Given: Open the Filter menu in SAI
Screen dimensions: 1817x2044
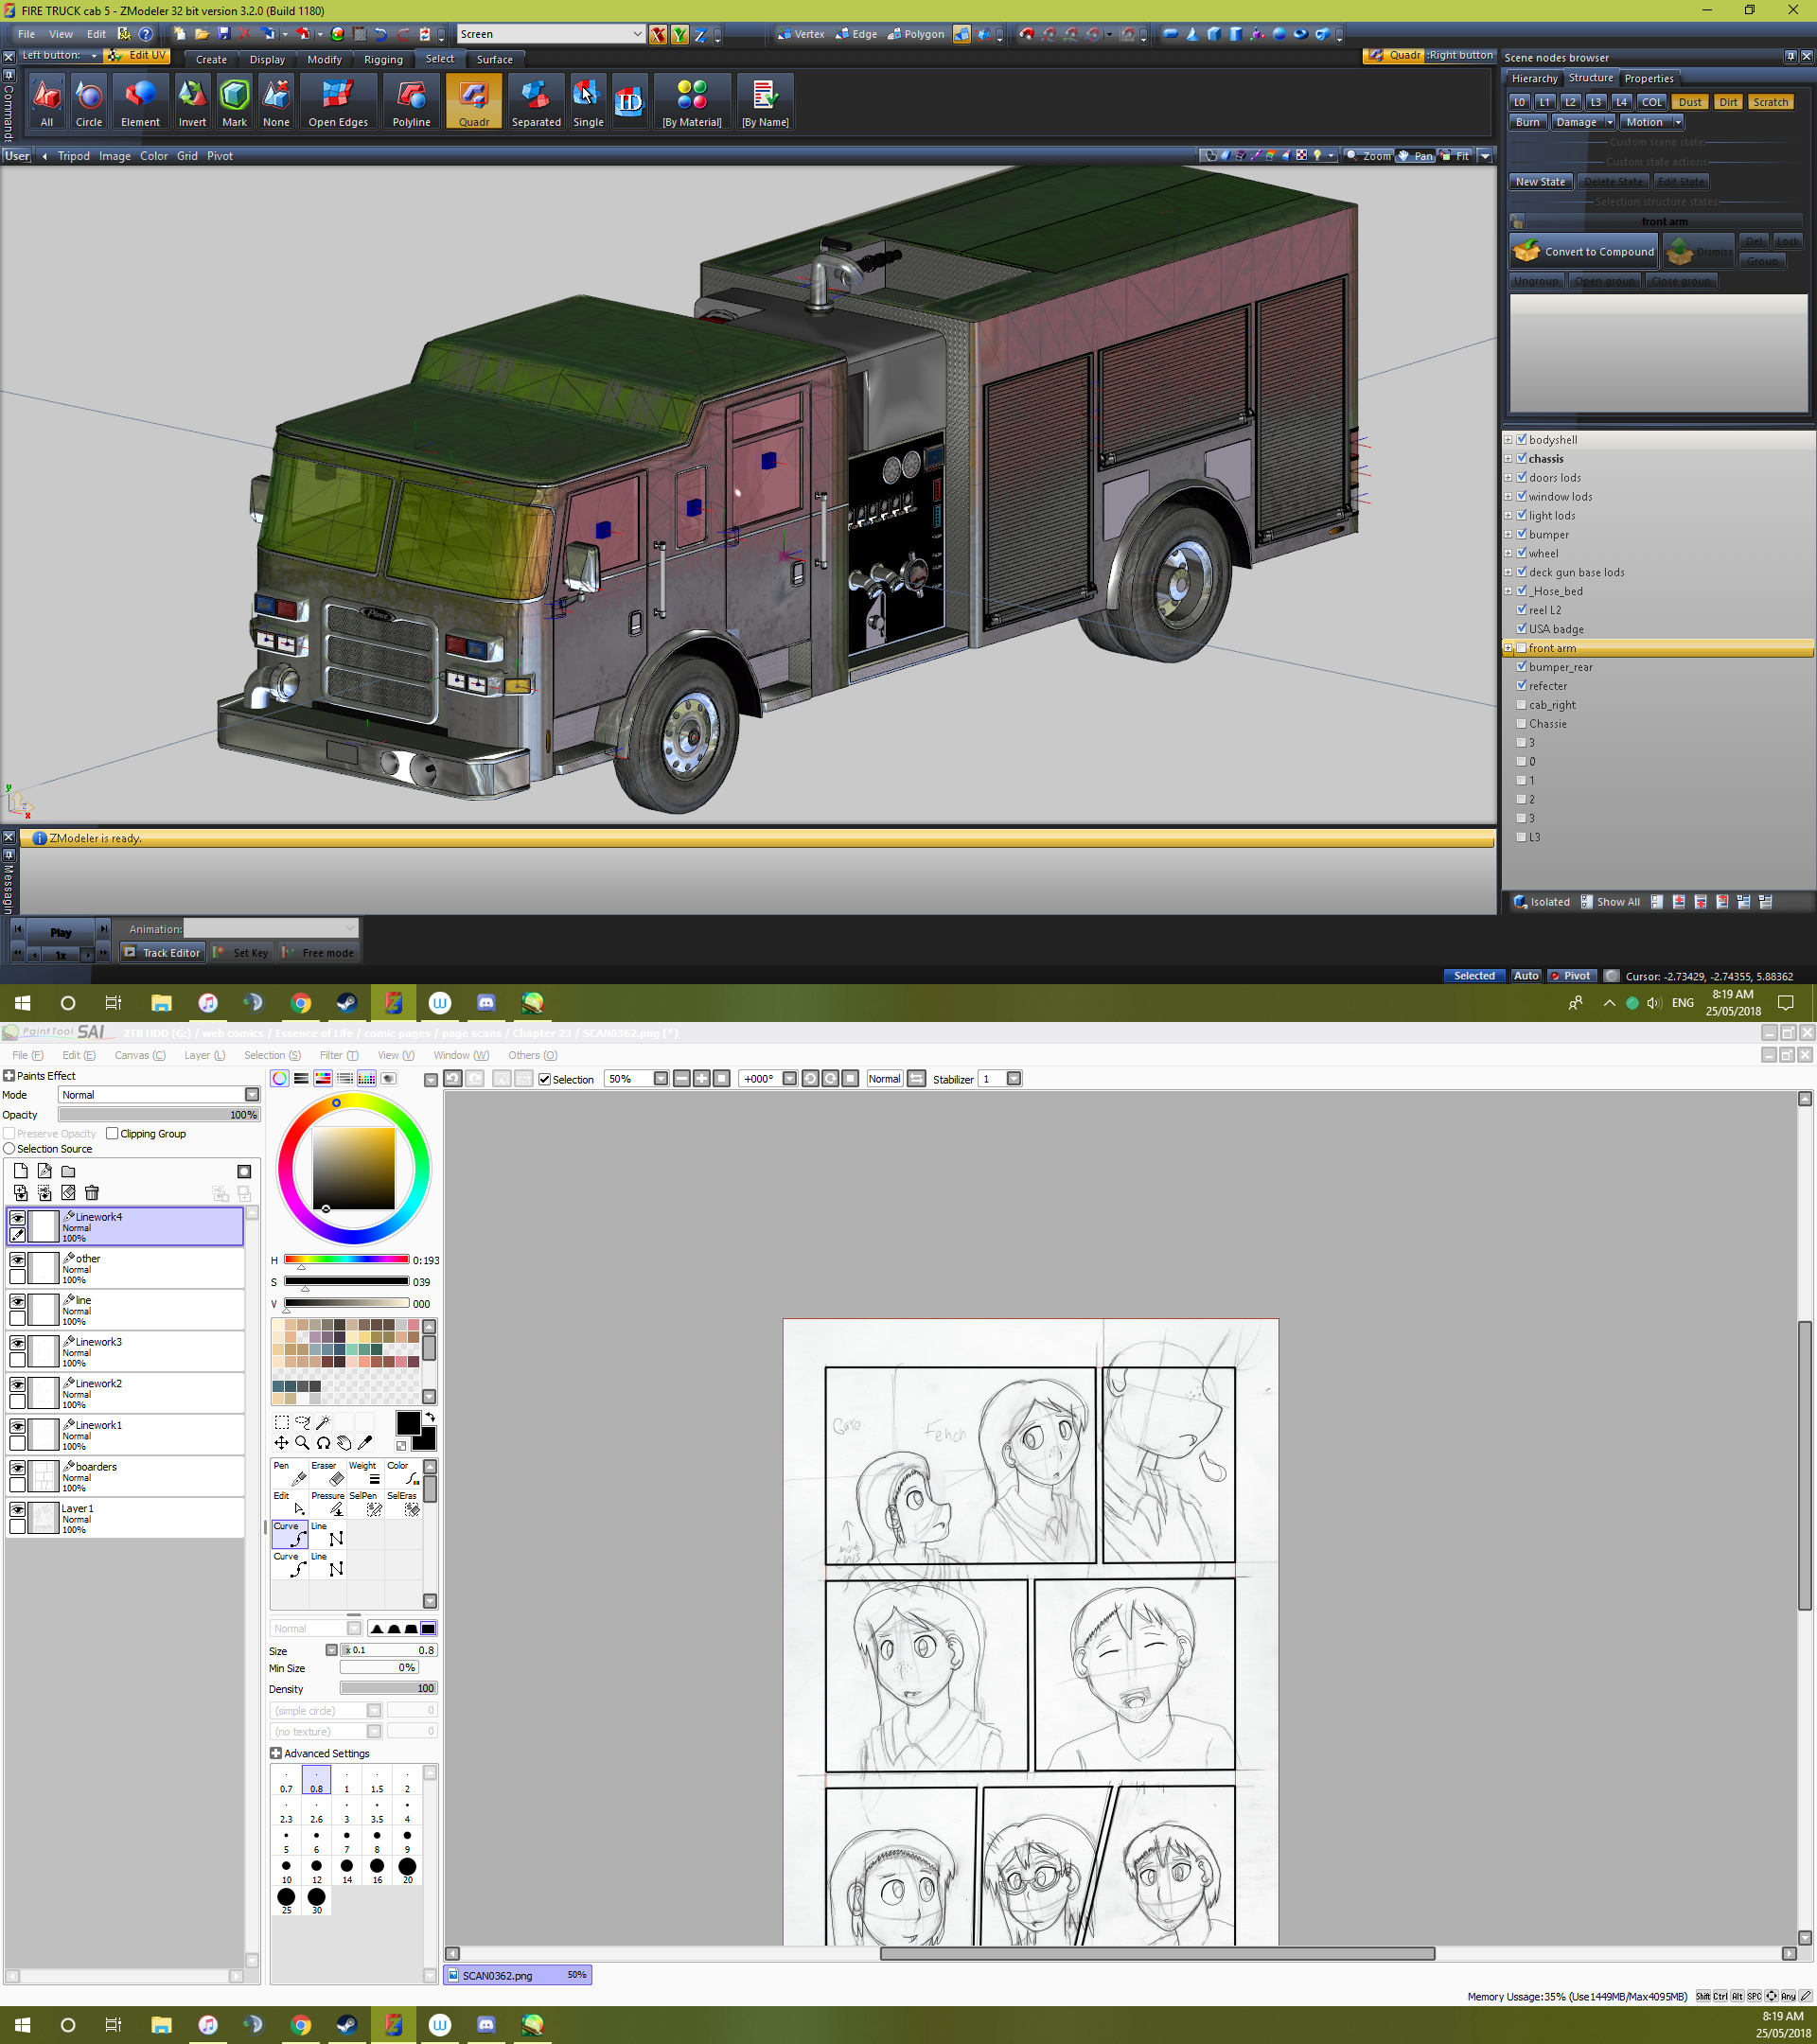Looking at the screenshot, I should tap(338, 1055).
